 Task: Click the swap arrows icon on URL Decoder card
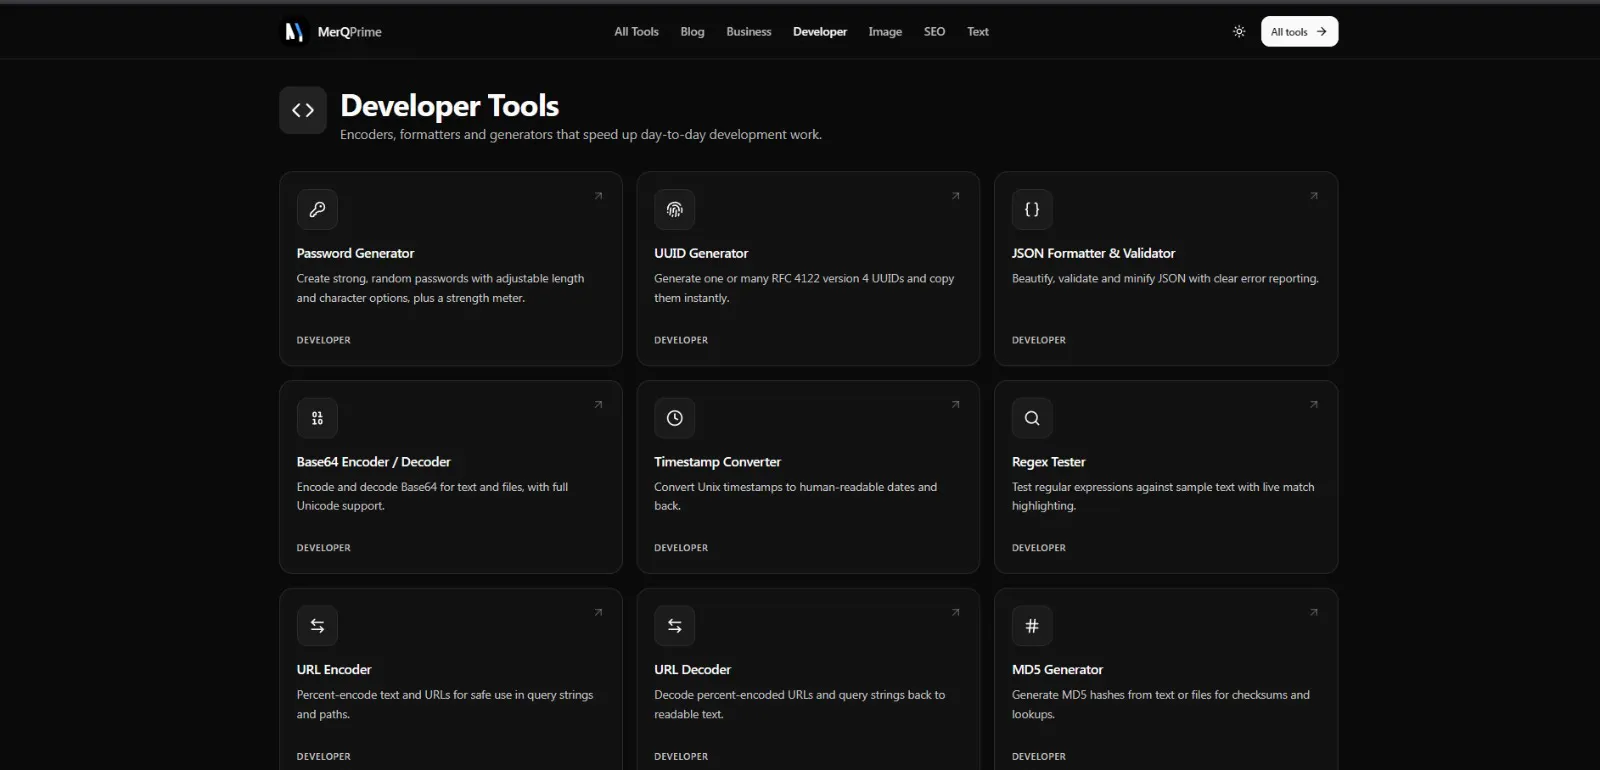675,626
